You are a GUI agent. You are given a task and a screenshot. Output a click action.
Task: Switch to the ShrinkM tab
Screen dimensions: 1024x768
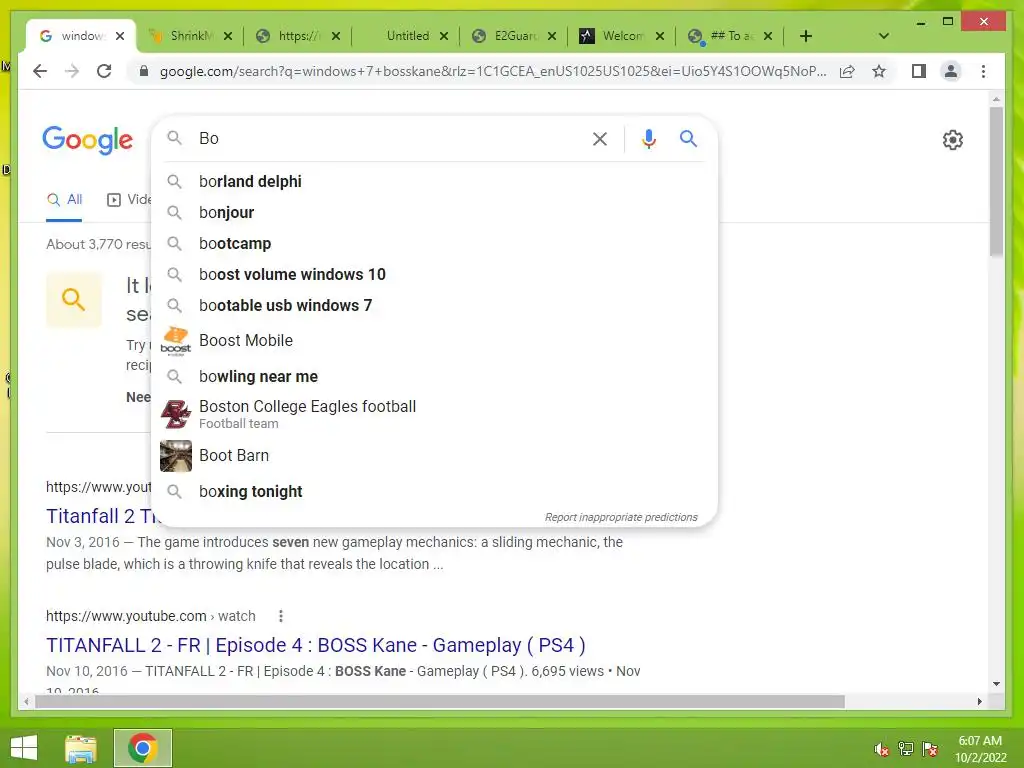191,36
